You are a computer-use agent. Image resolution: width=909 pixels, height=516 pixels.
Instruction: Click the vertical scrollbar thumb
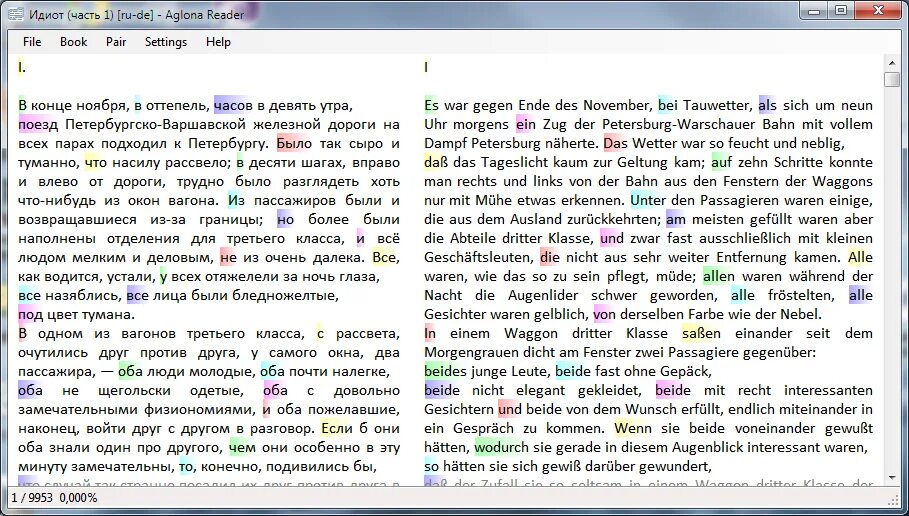(892, 79)
